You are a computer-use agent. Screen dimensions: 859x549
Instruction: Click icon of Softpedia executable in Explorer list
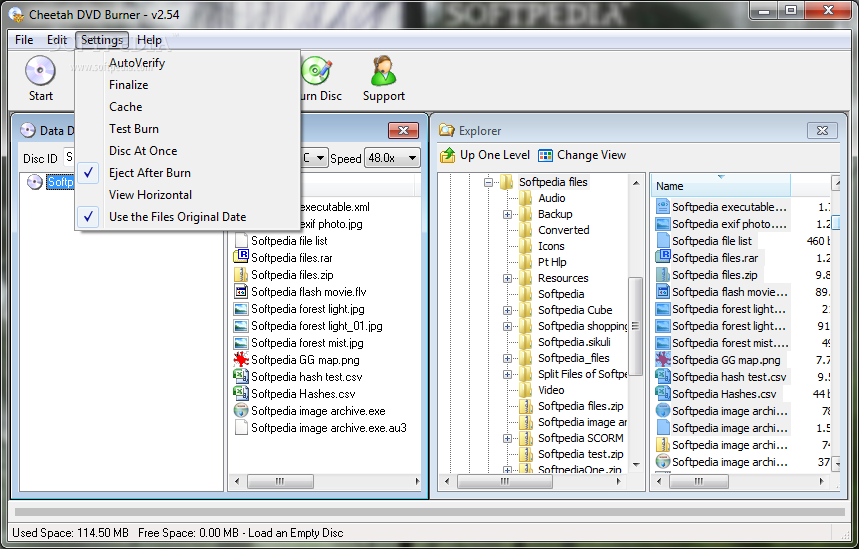coord(663,207)
